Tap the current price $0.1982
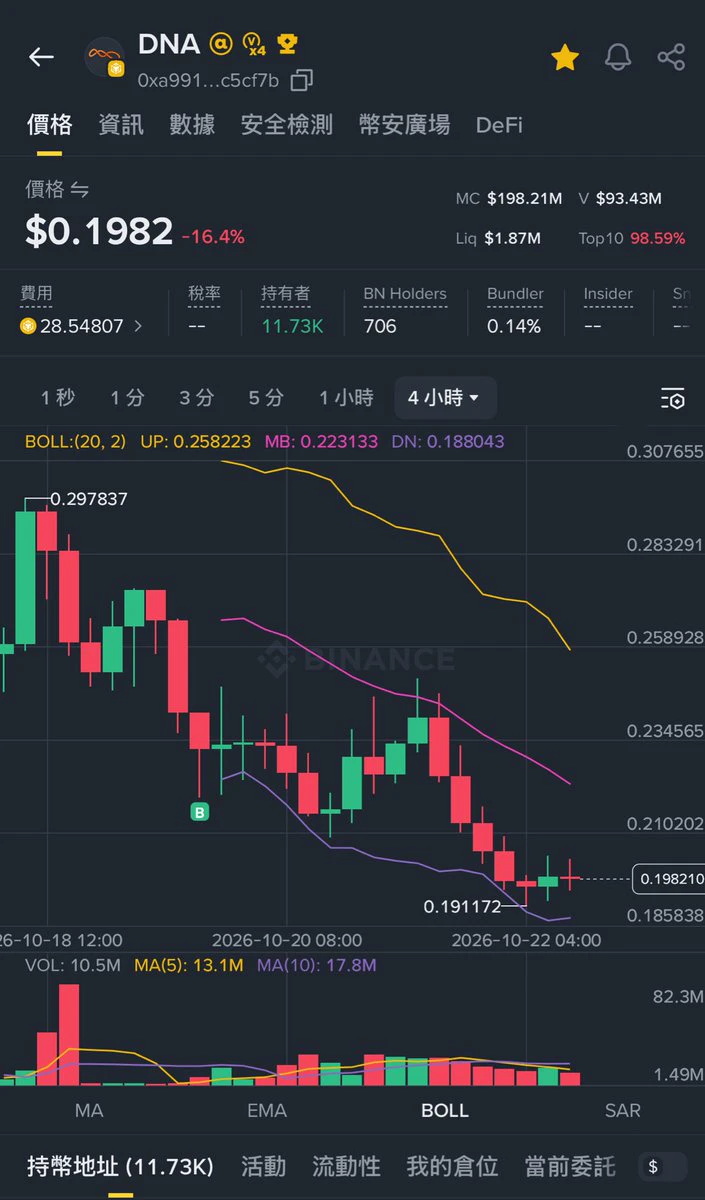Screen dimensions: 705x1200 pos(99,232)
